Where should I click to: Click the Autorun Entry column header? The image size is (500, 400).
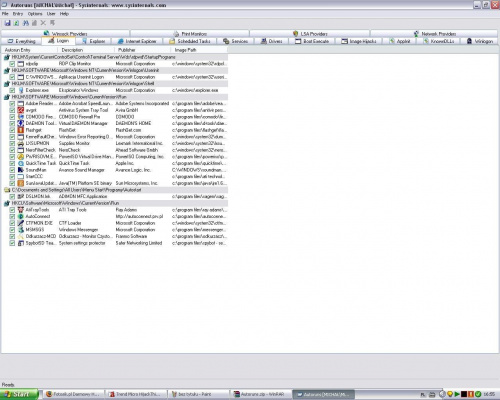(x=30, y=50)
